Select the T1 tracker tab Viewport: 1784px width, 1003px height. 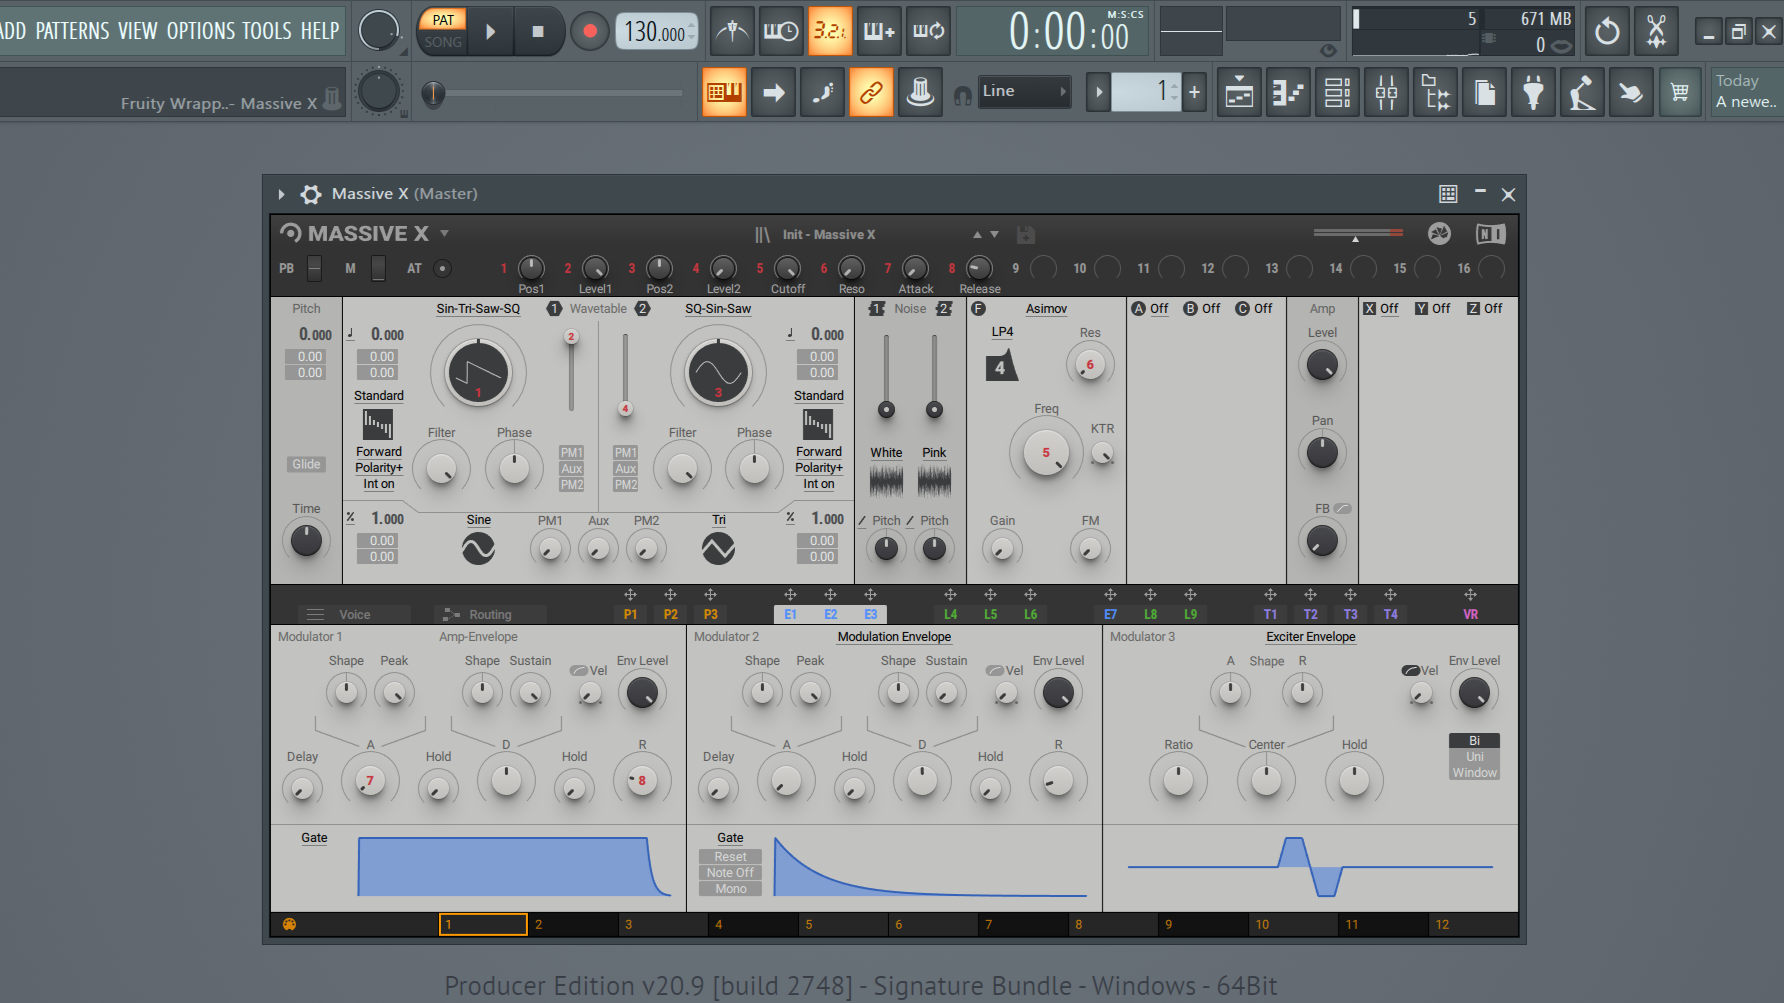(1270, 614)
